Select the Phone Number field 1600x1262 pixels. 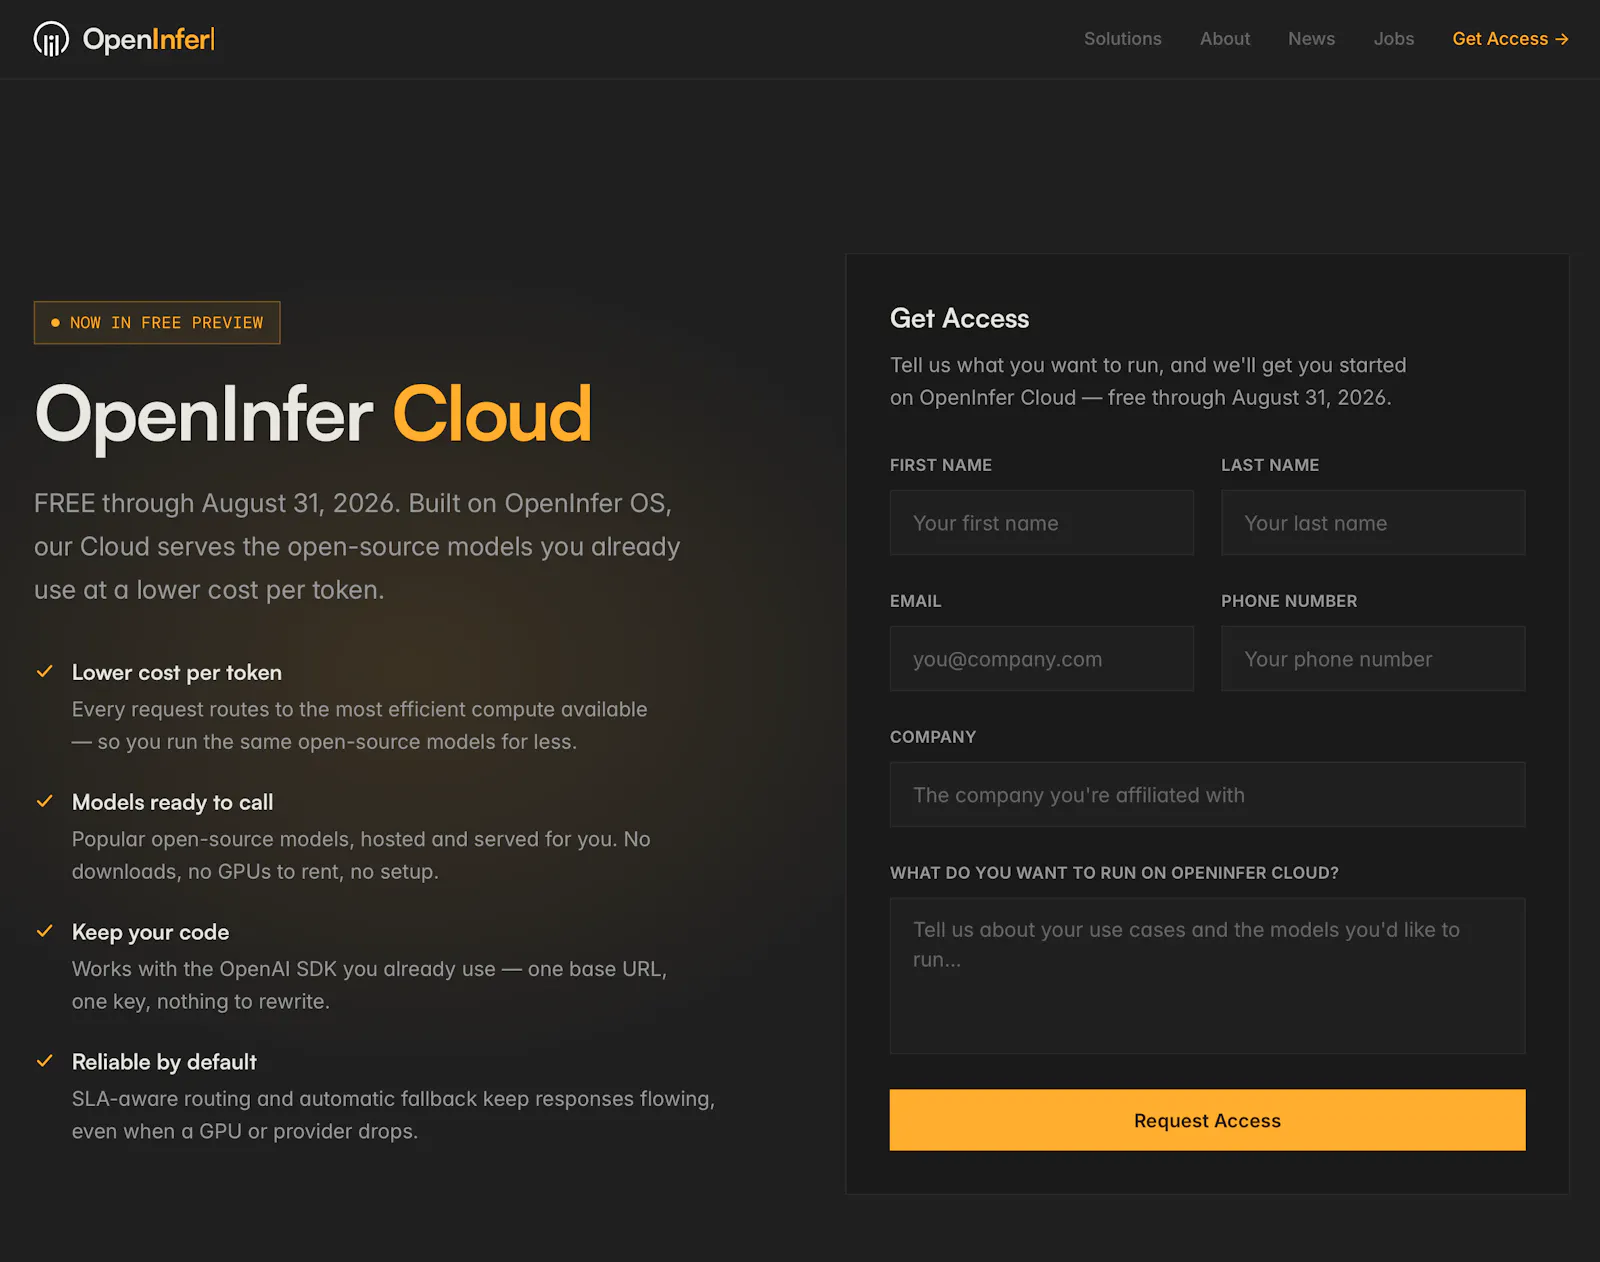click(x=1373, y=659)
